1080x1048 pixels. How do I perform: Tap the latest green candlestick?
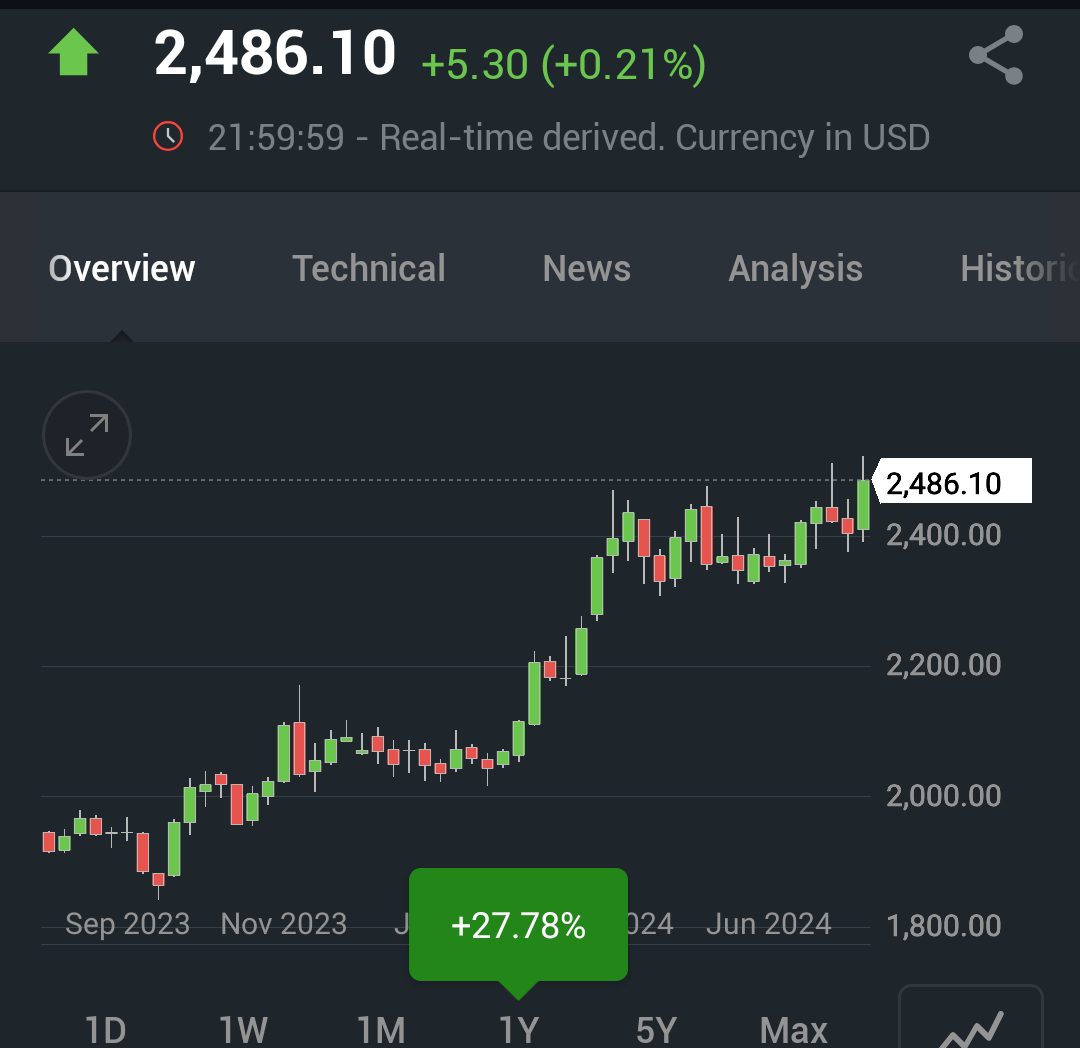point(863,505)
